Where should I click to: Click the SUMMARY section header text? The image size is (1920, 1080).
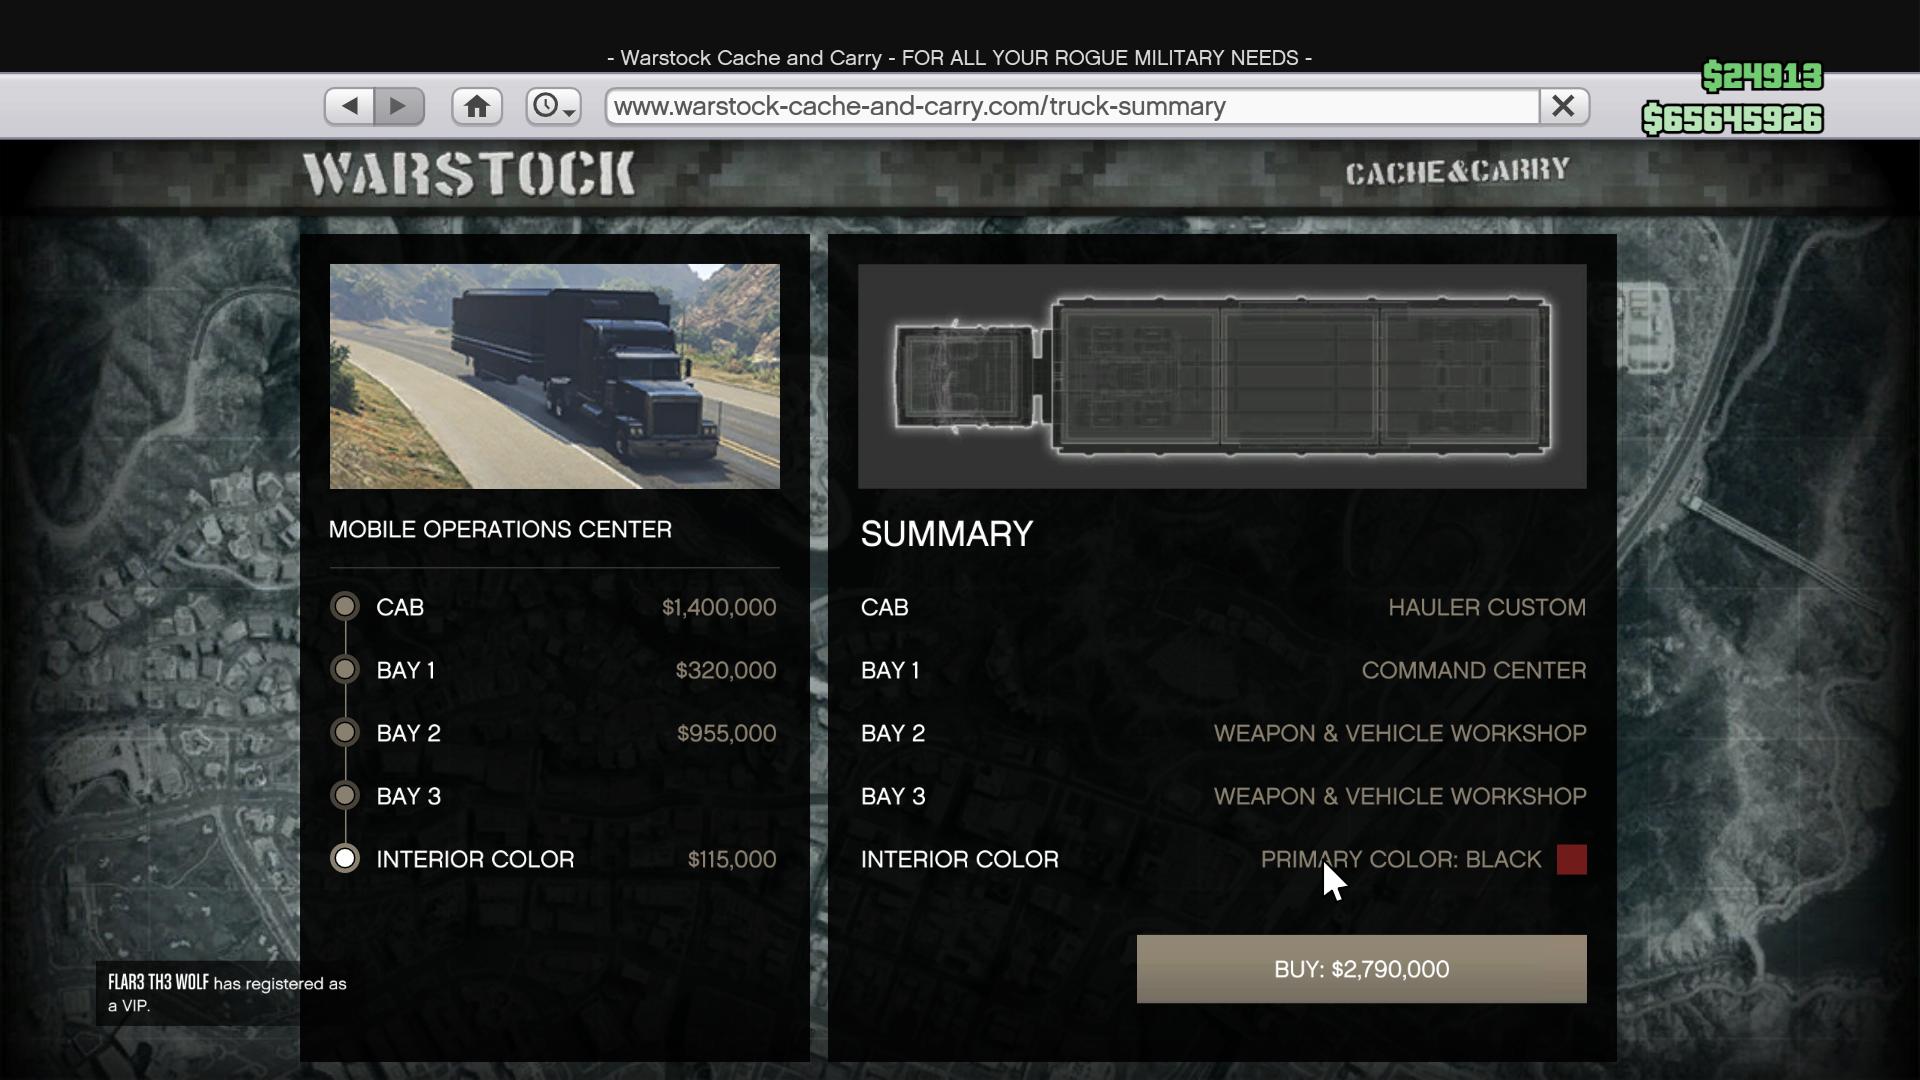tap(947, 533)
